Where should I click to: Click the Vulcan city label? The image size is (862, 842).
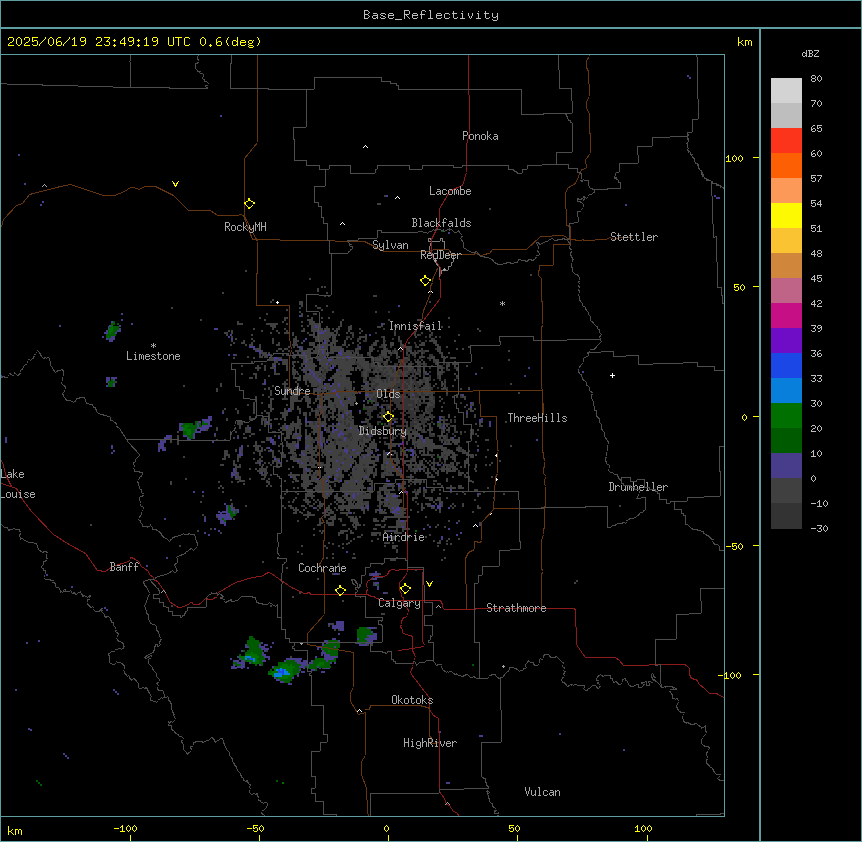(543, 792)
